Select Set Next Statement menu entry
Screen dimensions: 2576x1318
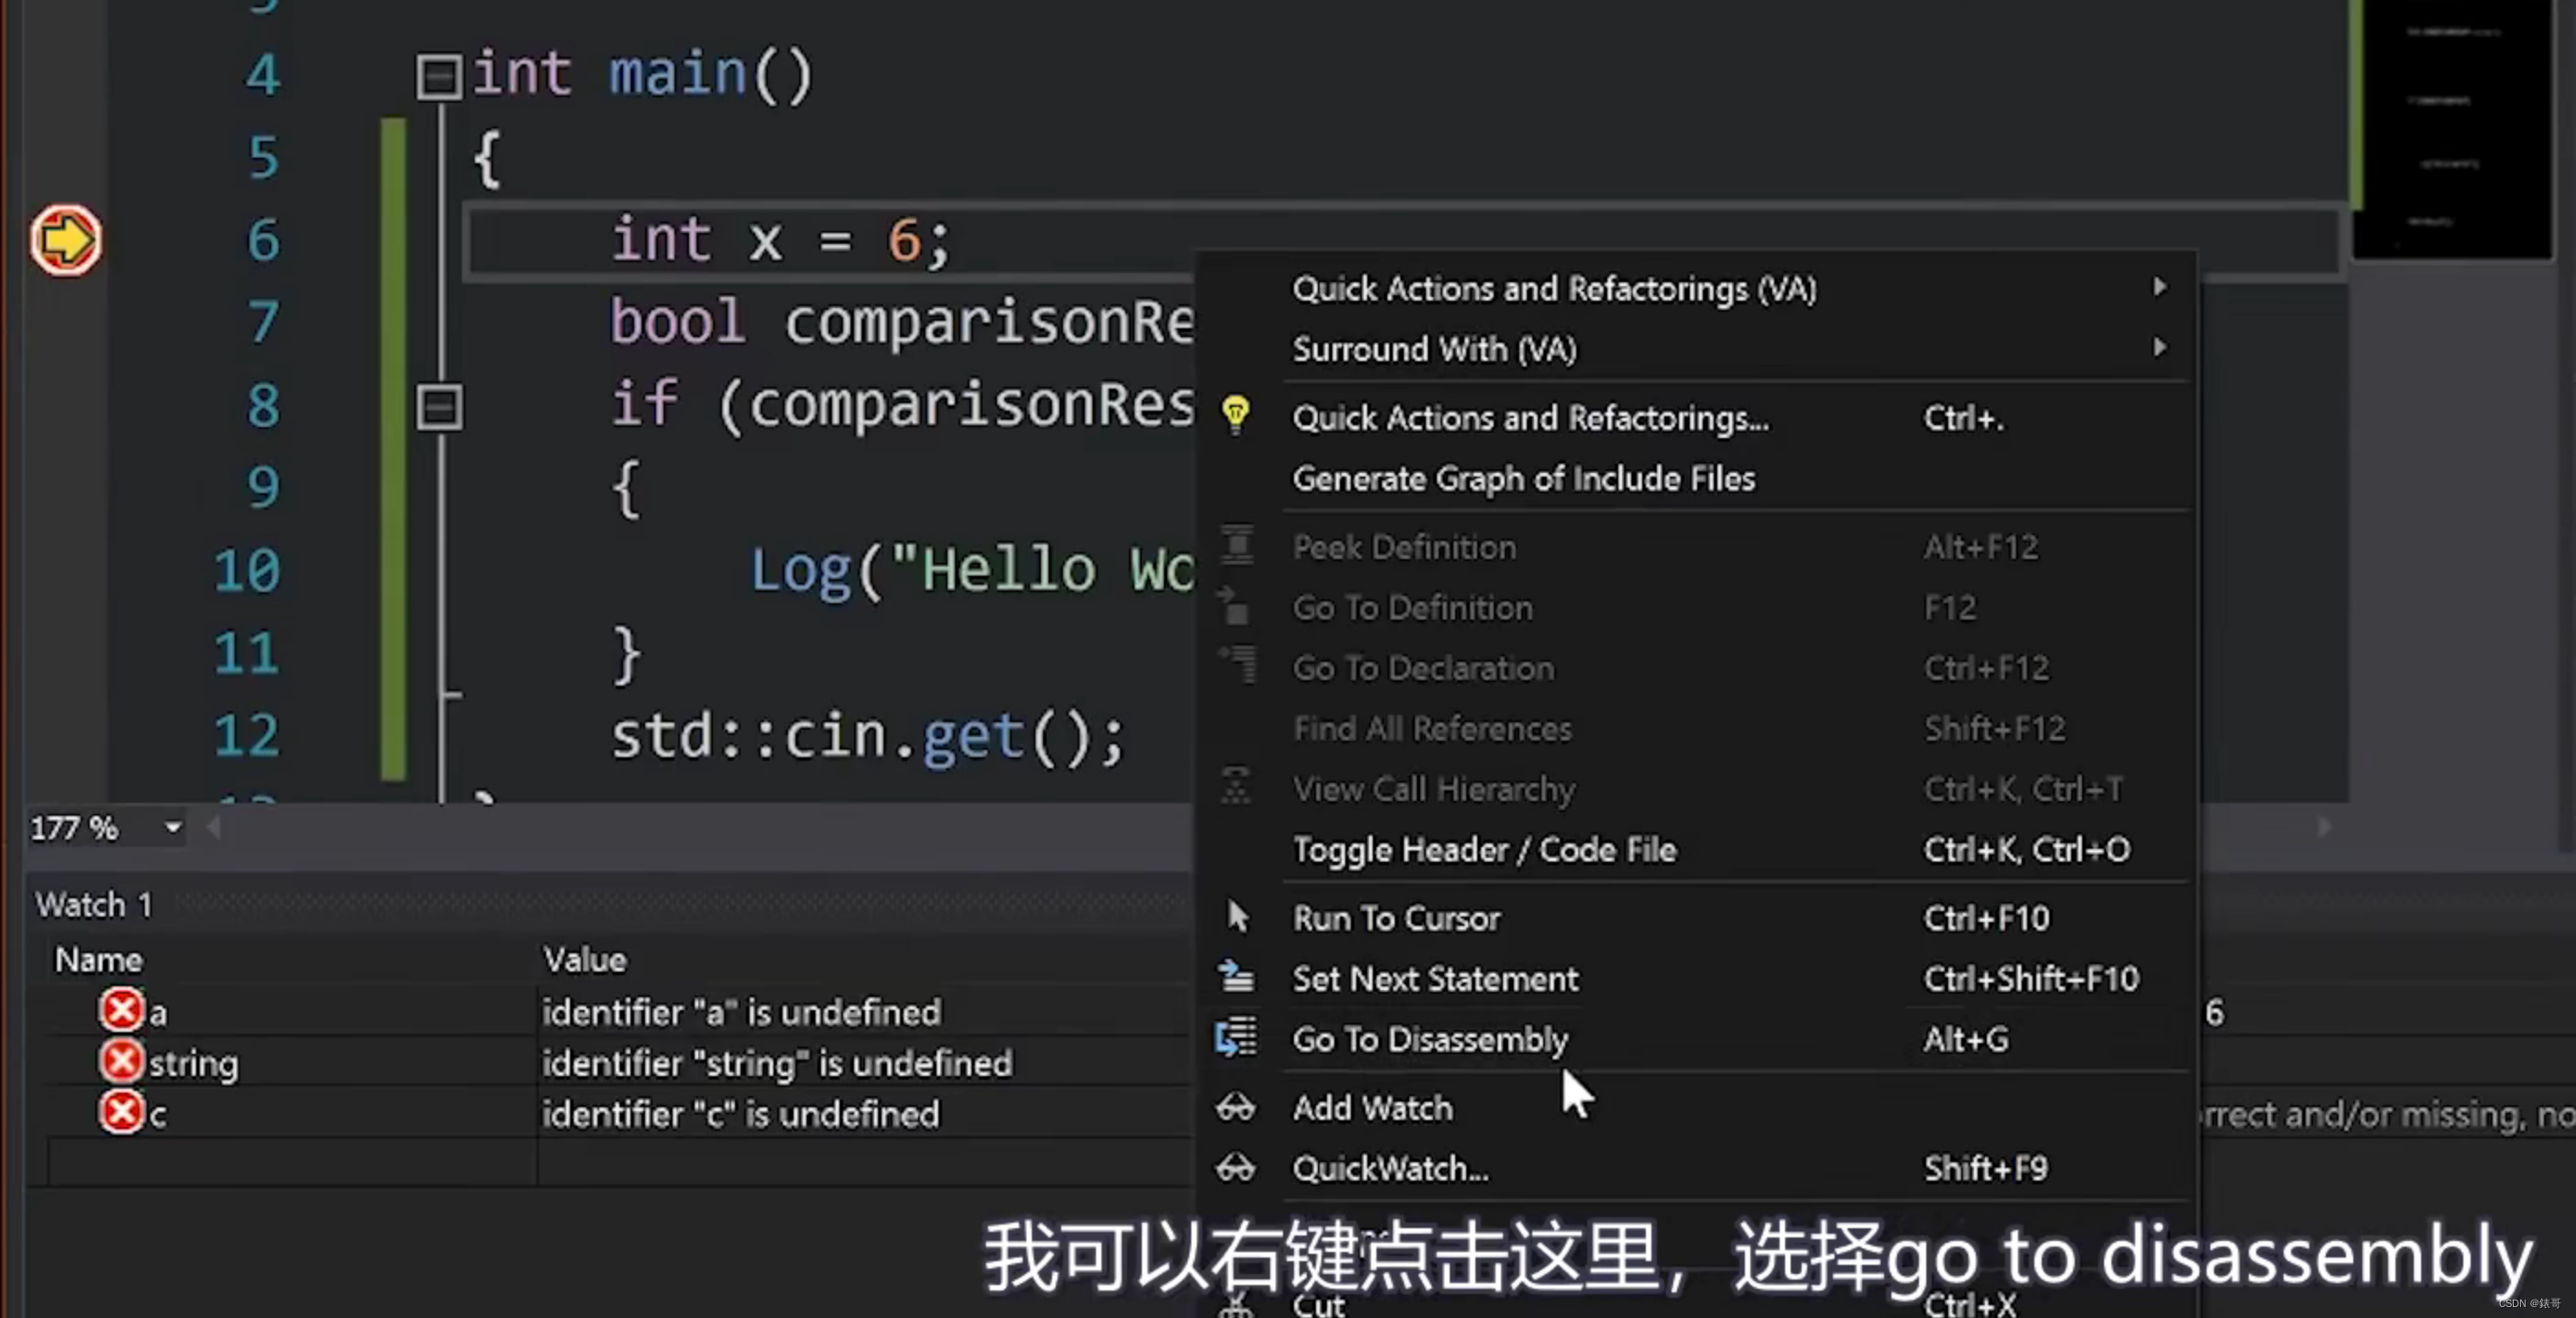click(x=1696, y=978)
